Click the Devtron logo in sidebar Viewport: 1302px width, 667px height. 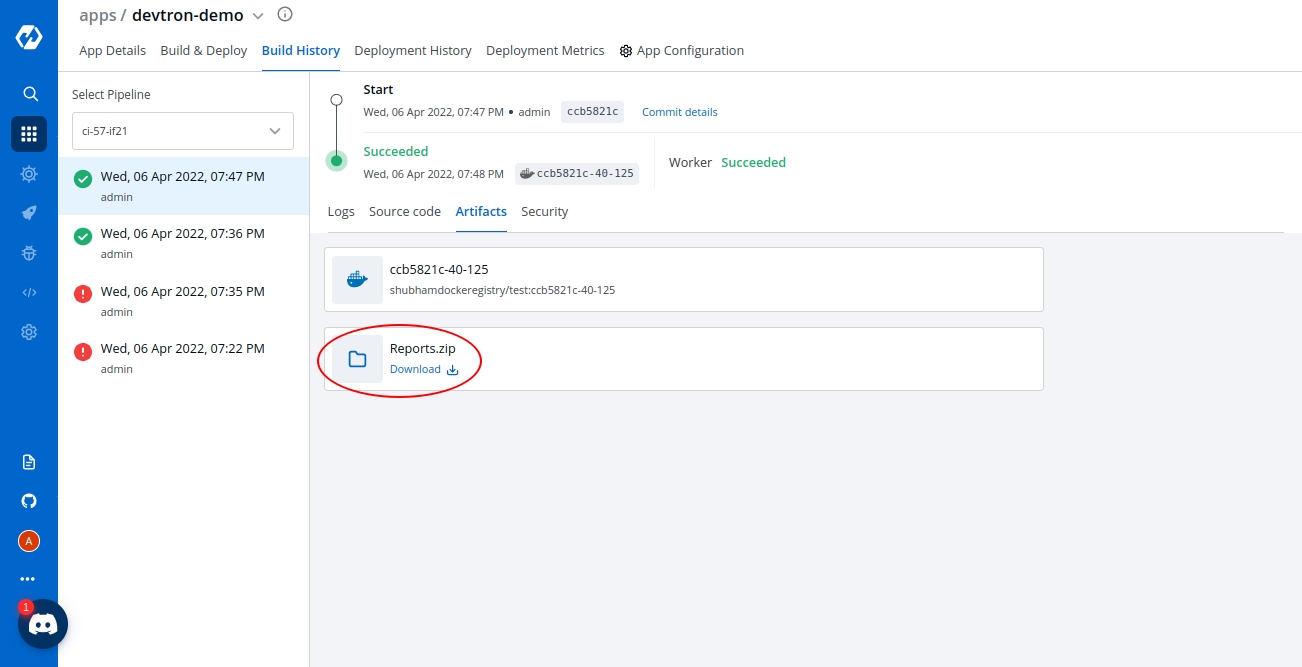(x=29, y=37)
